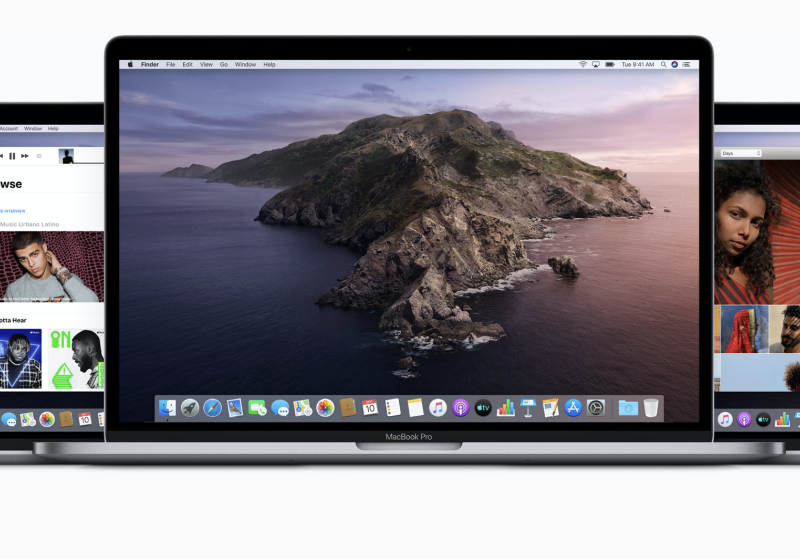Open Calendar in the center dock

click(x=370, y=408)
